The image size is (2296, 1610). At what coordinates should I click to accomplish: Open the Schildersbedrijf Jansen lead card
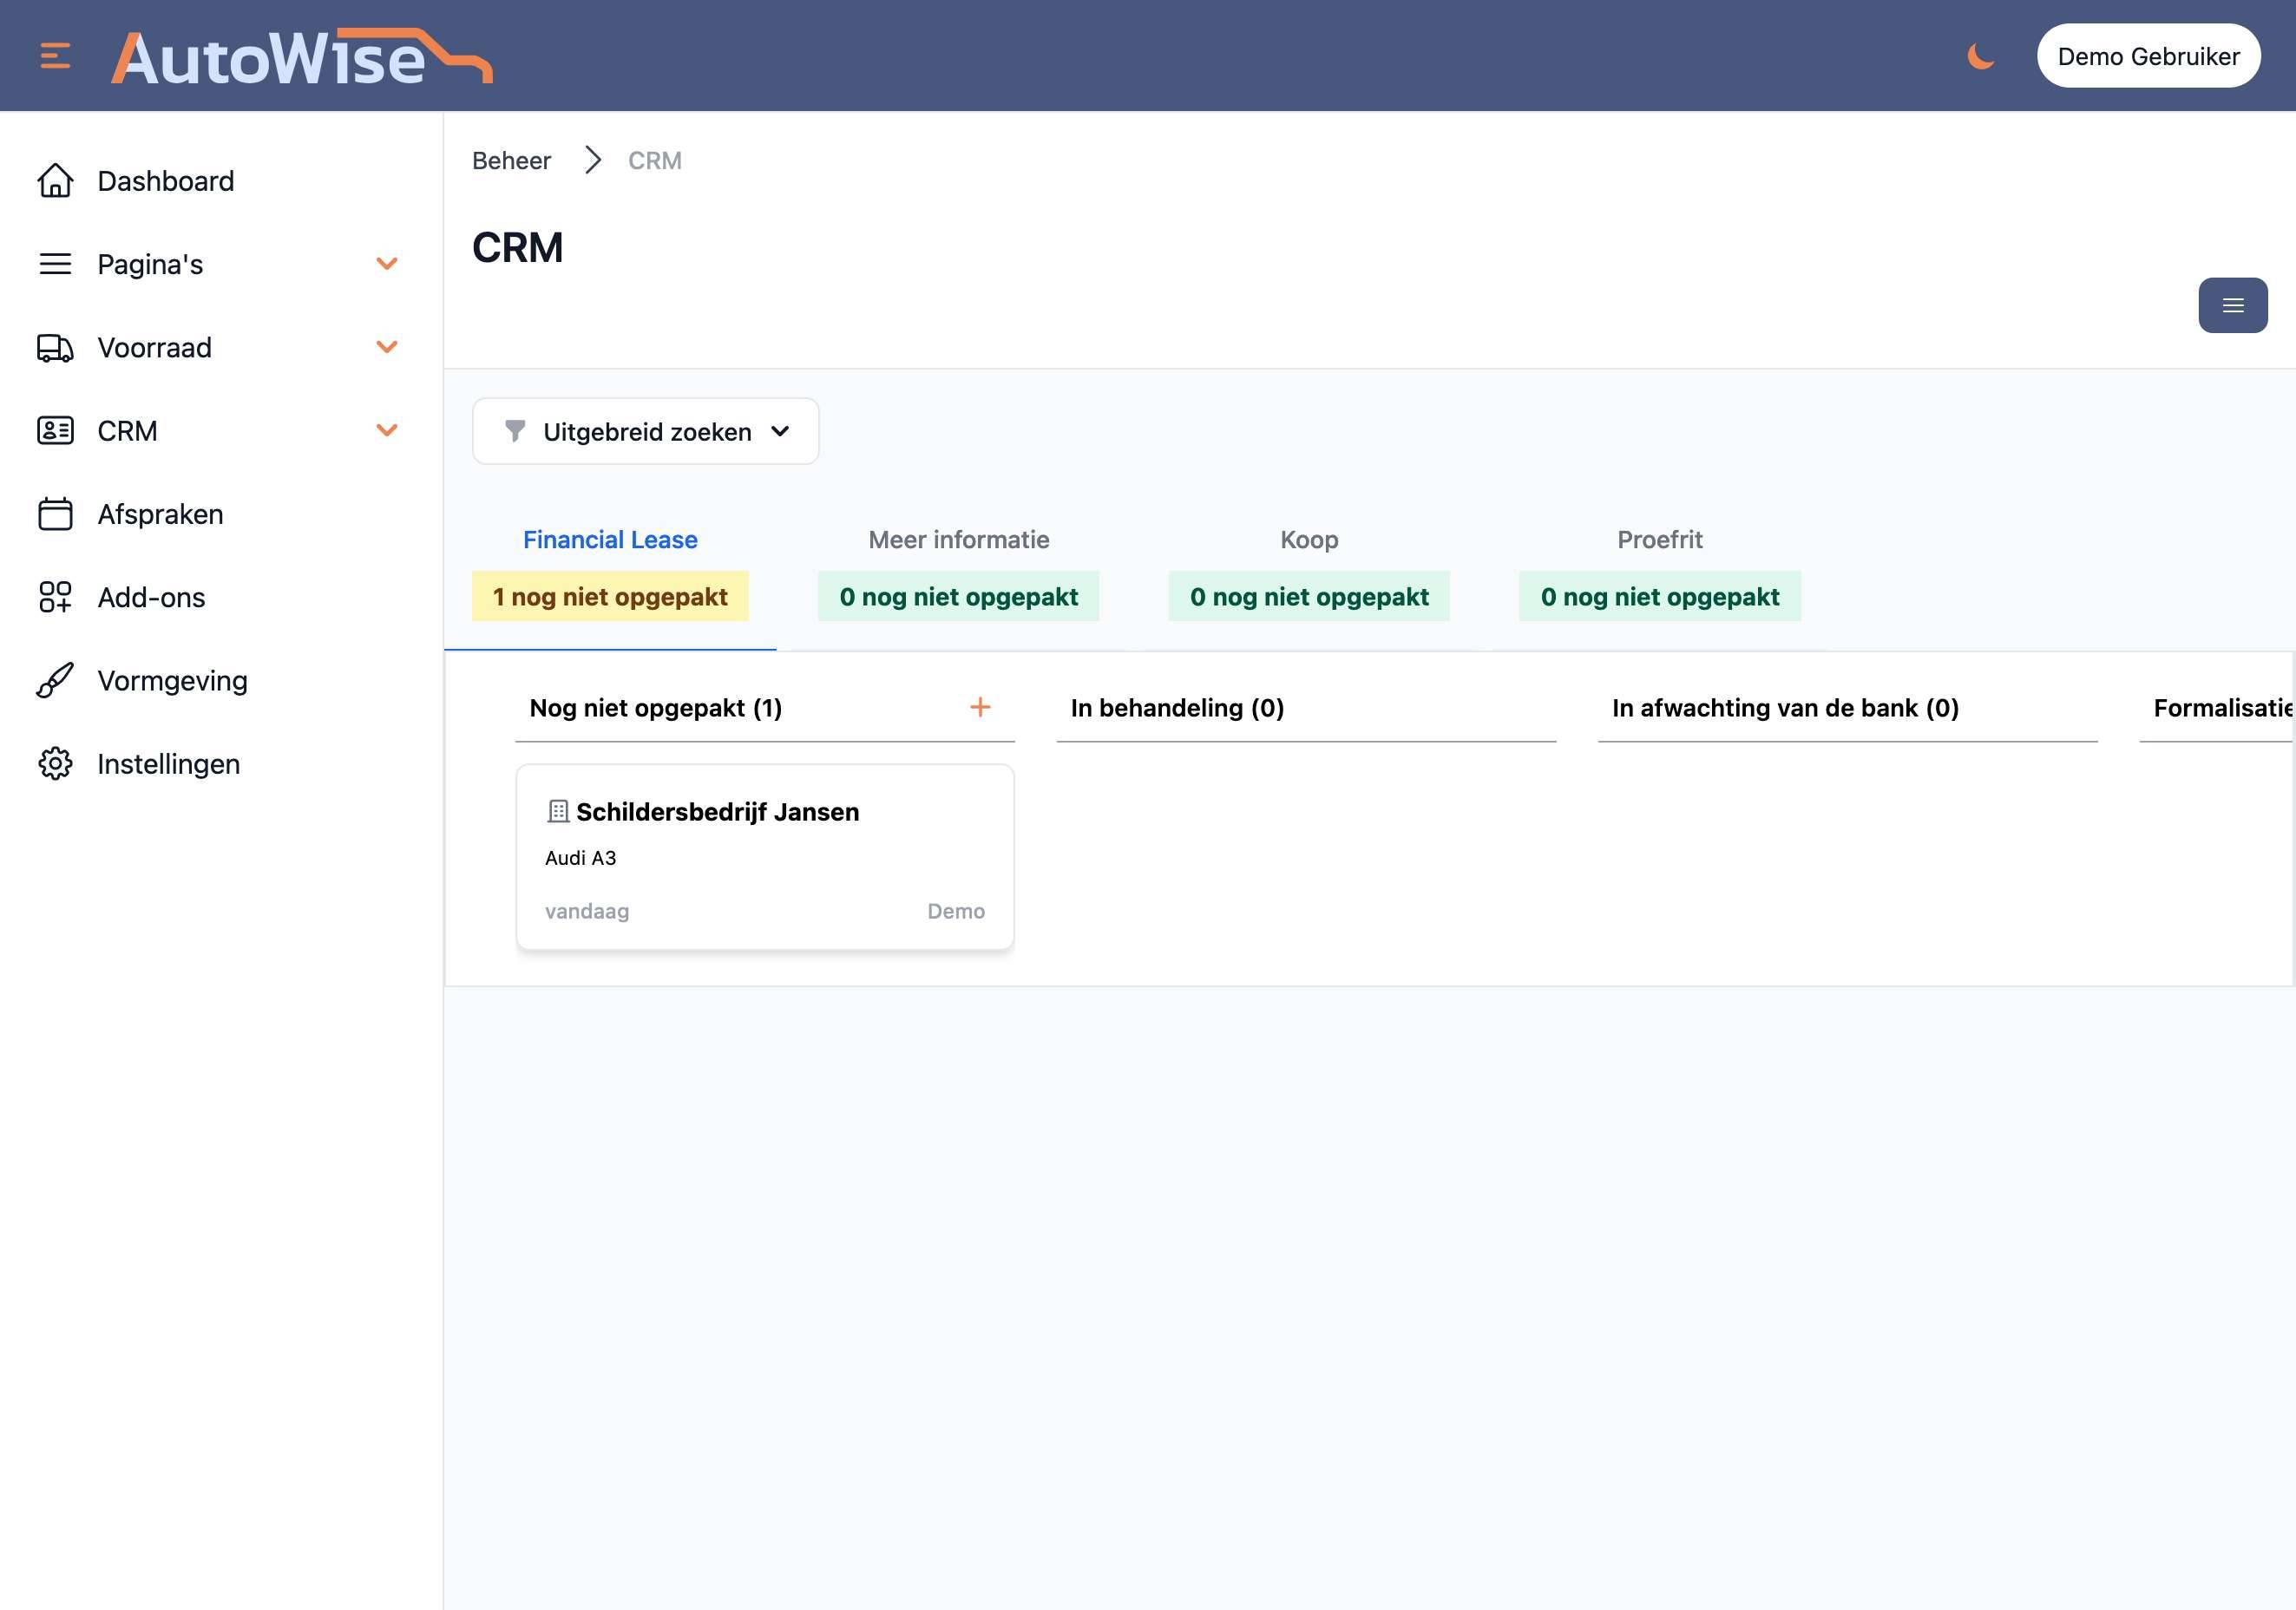[x=765, y=857]
